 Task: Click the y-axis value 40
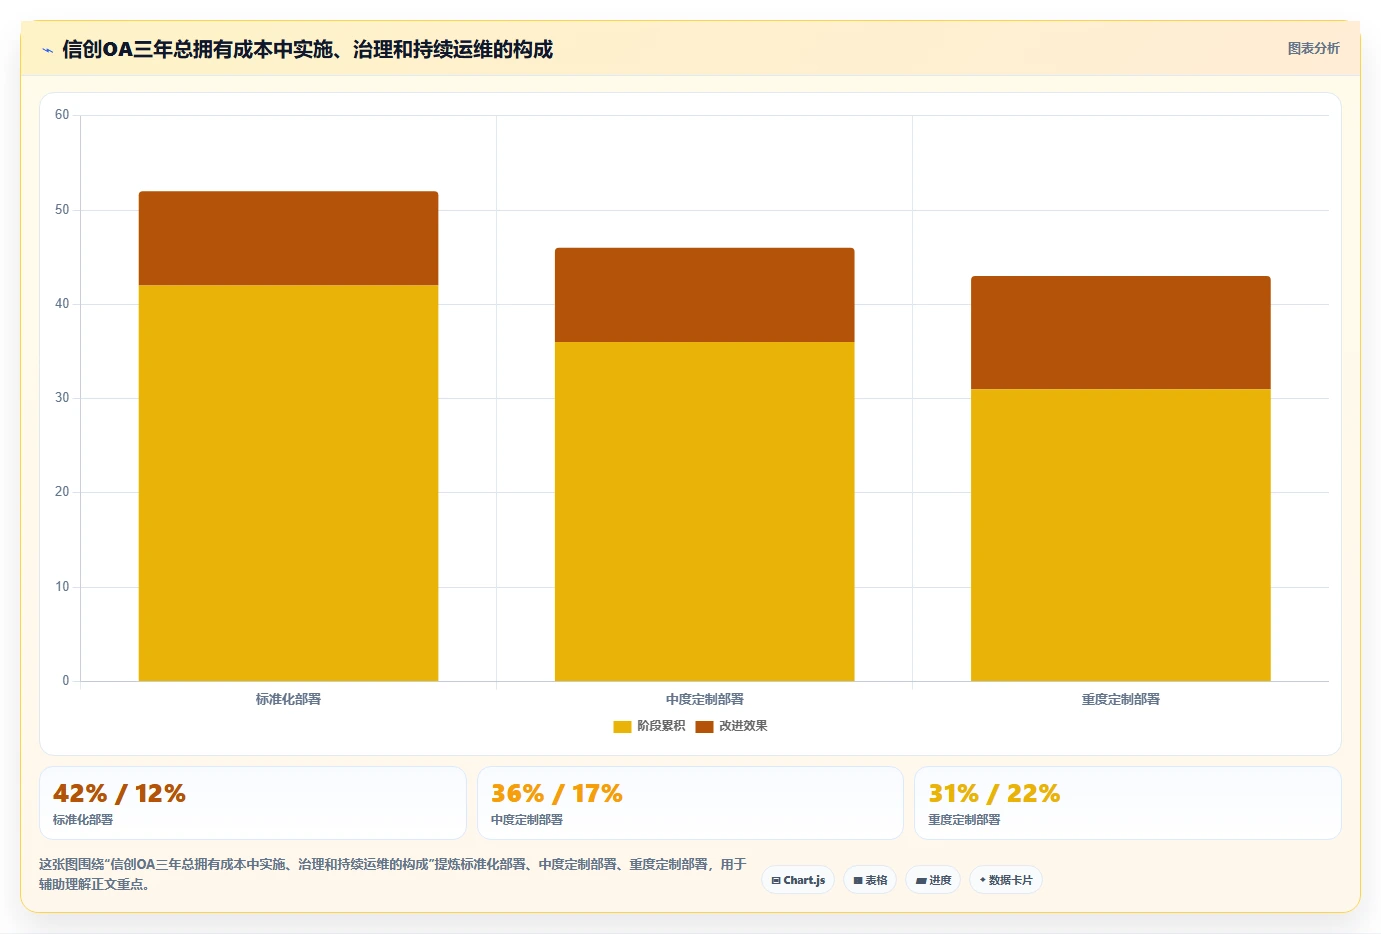(x=62, y=304)
